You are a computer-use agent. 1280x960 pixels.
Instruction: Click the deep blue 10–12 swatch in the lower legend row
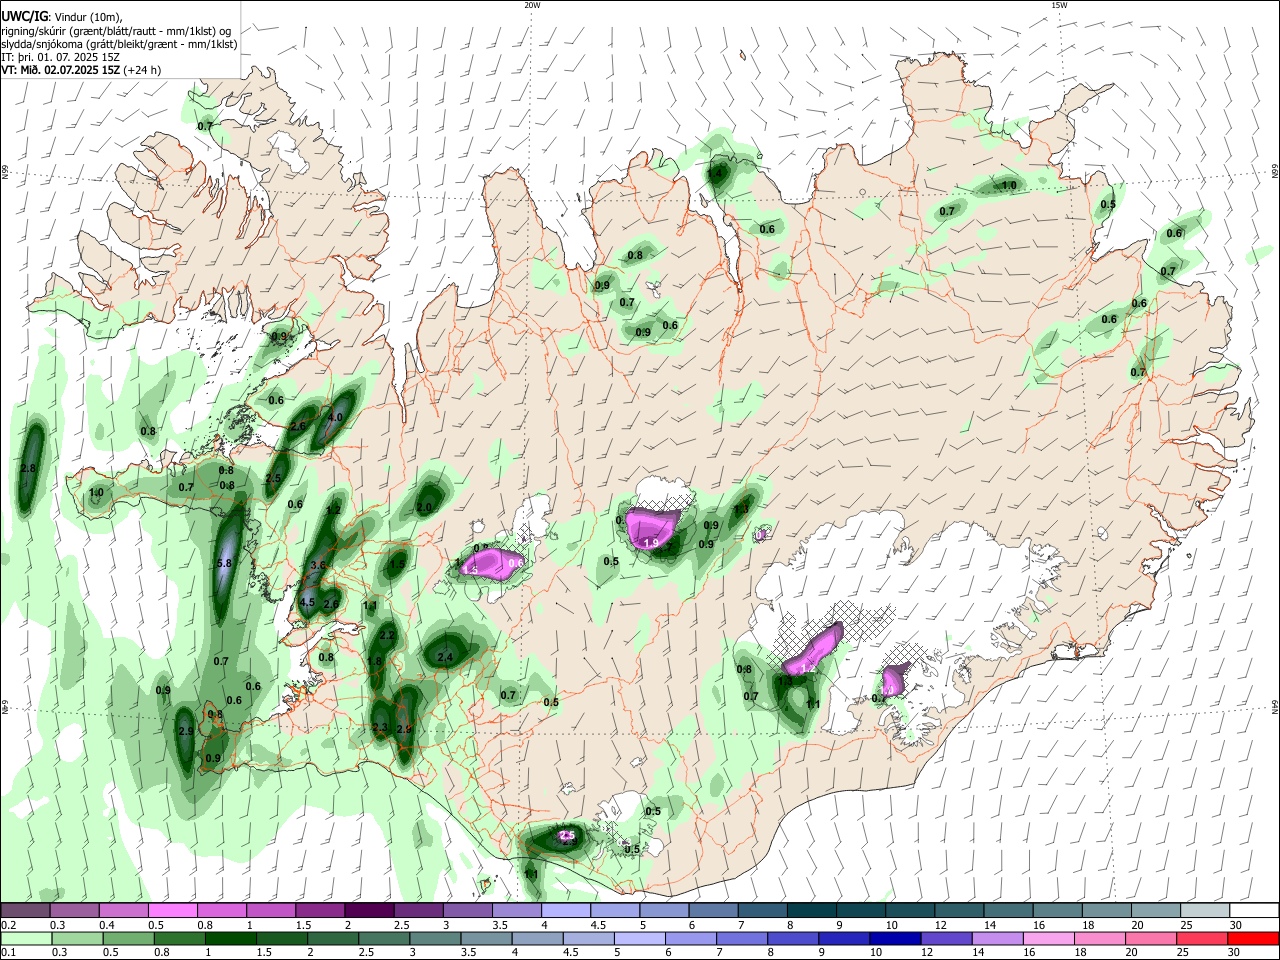point(894,938)
